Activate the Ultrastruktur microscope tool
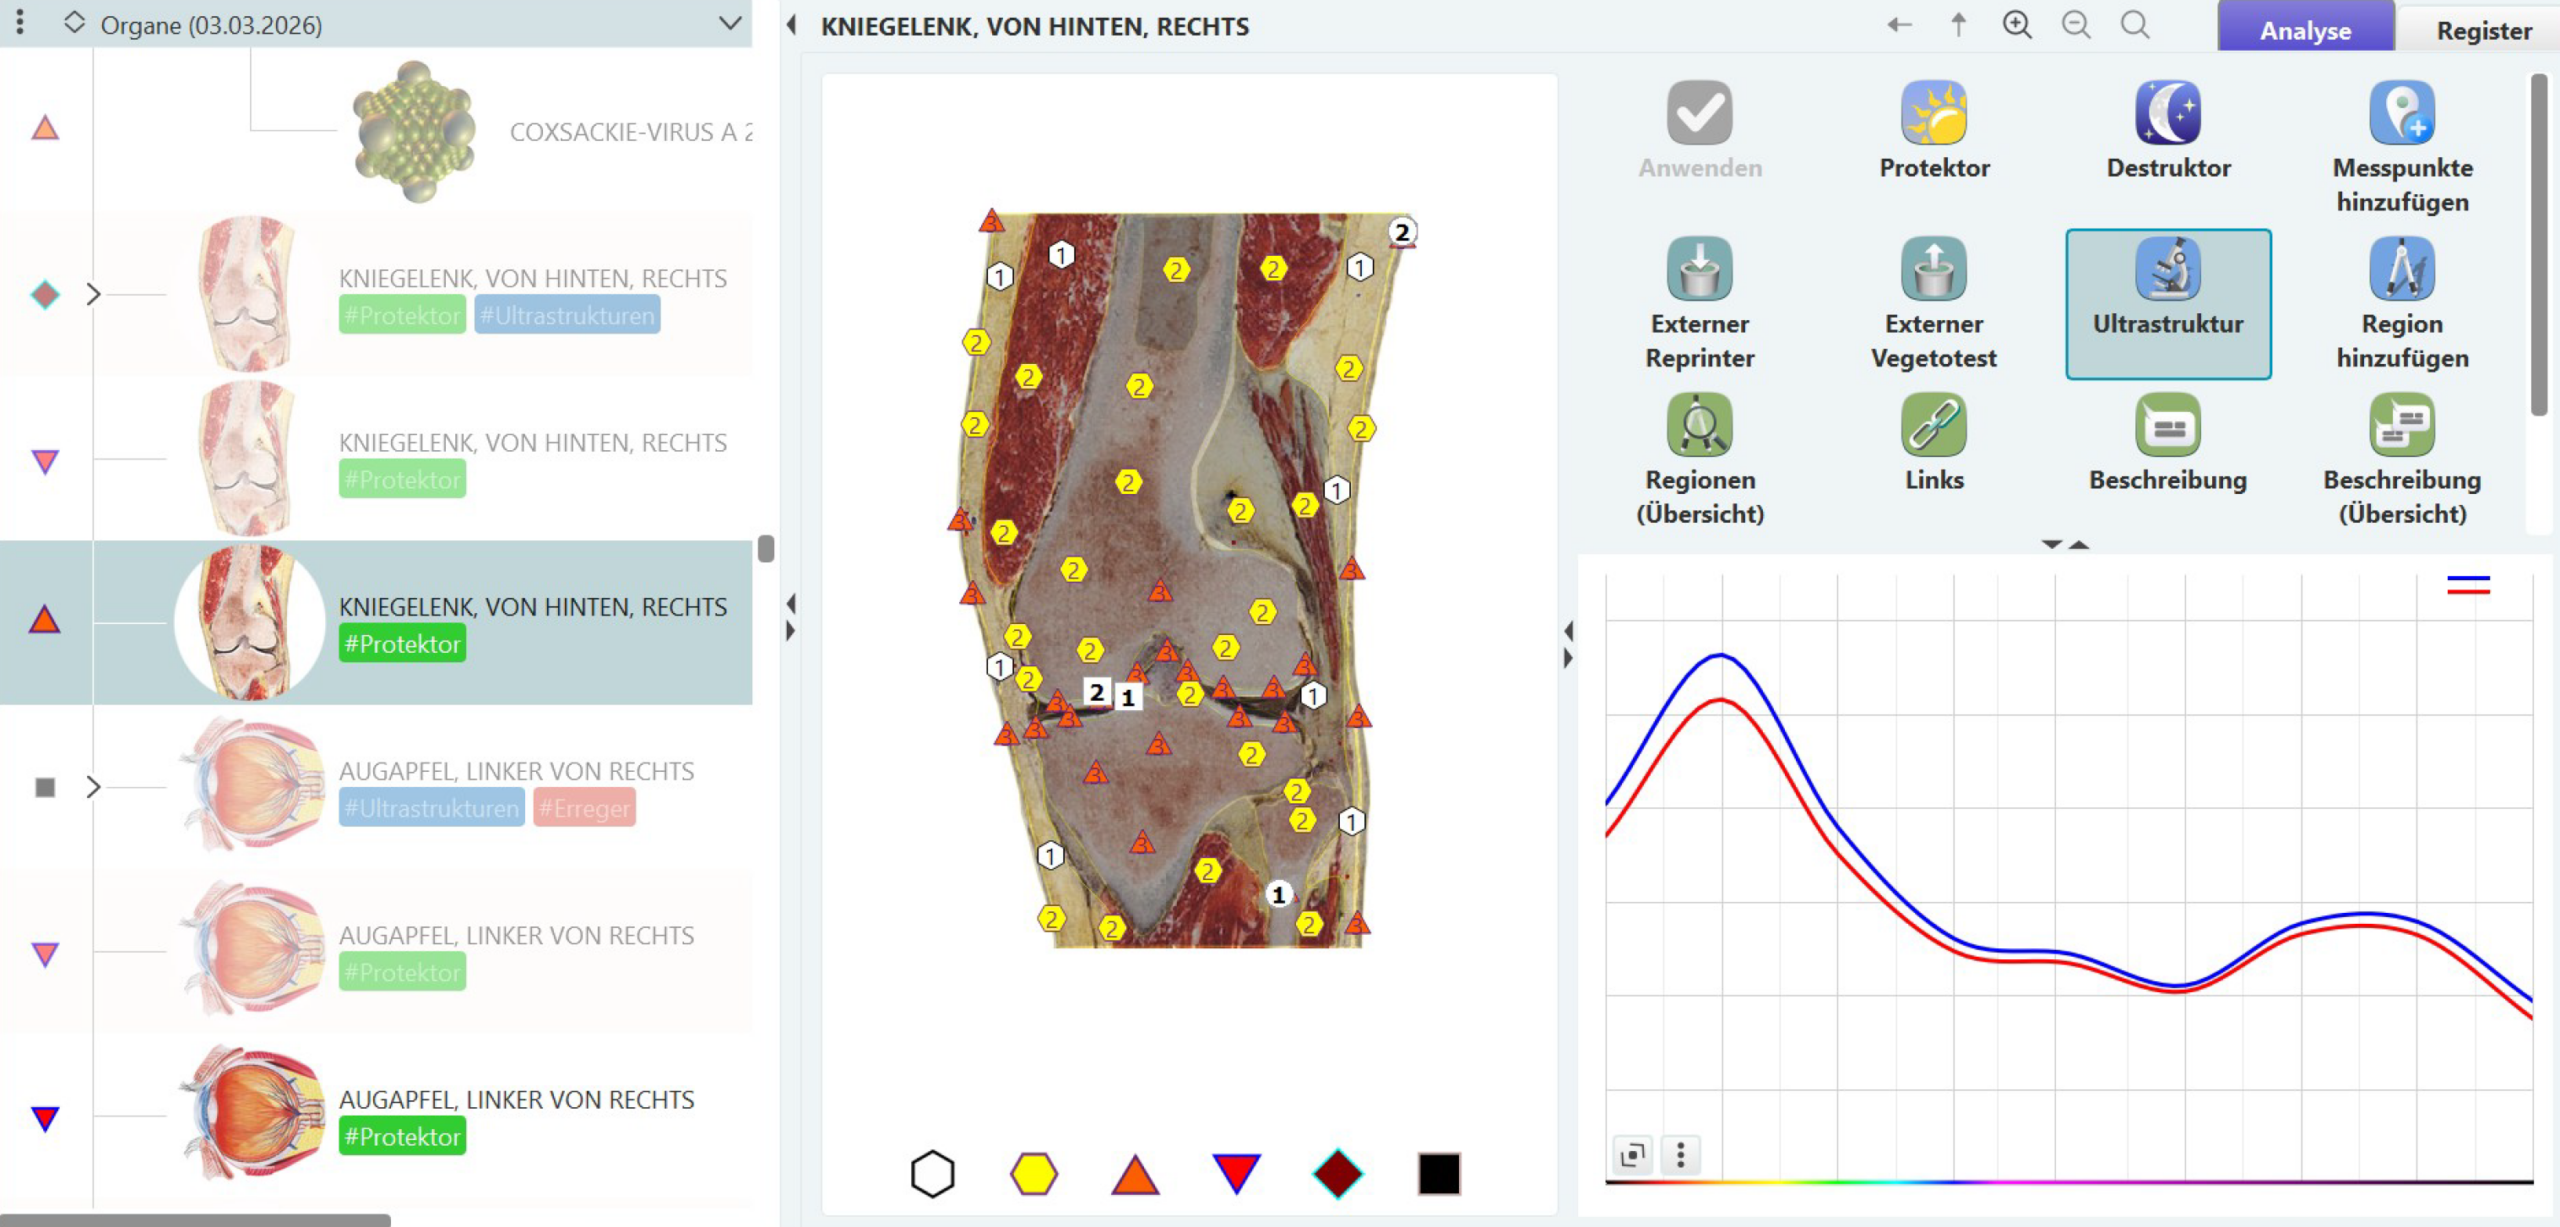The height and width of the screenshot is (1227, 2560). (2167, 270)
